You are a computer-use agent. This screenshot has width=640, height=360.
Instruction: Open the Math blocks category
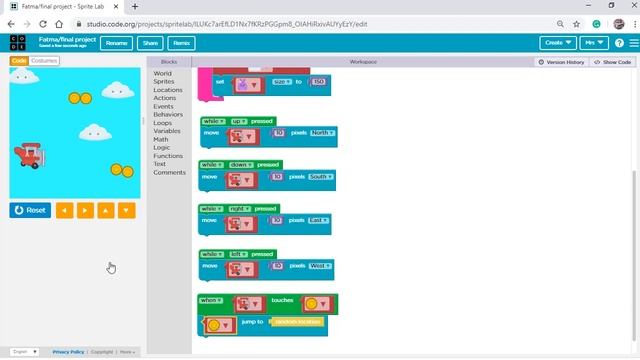160,139
